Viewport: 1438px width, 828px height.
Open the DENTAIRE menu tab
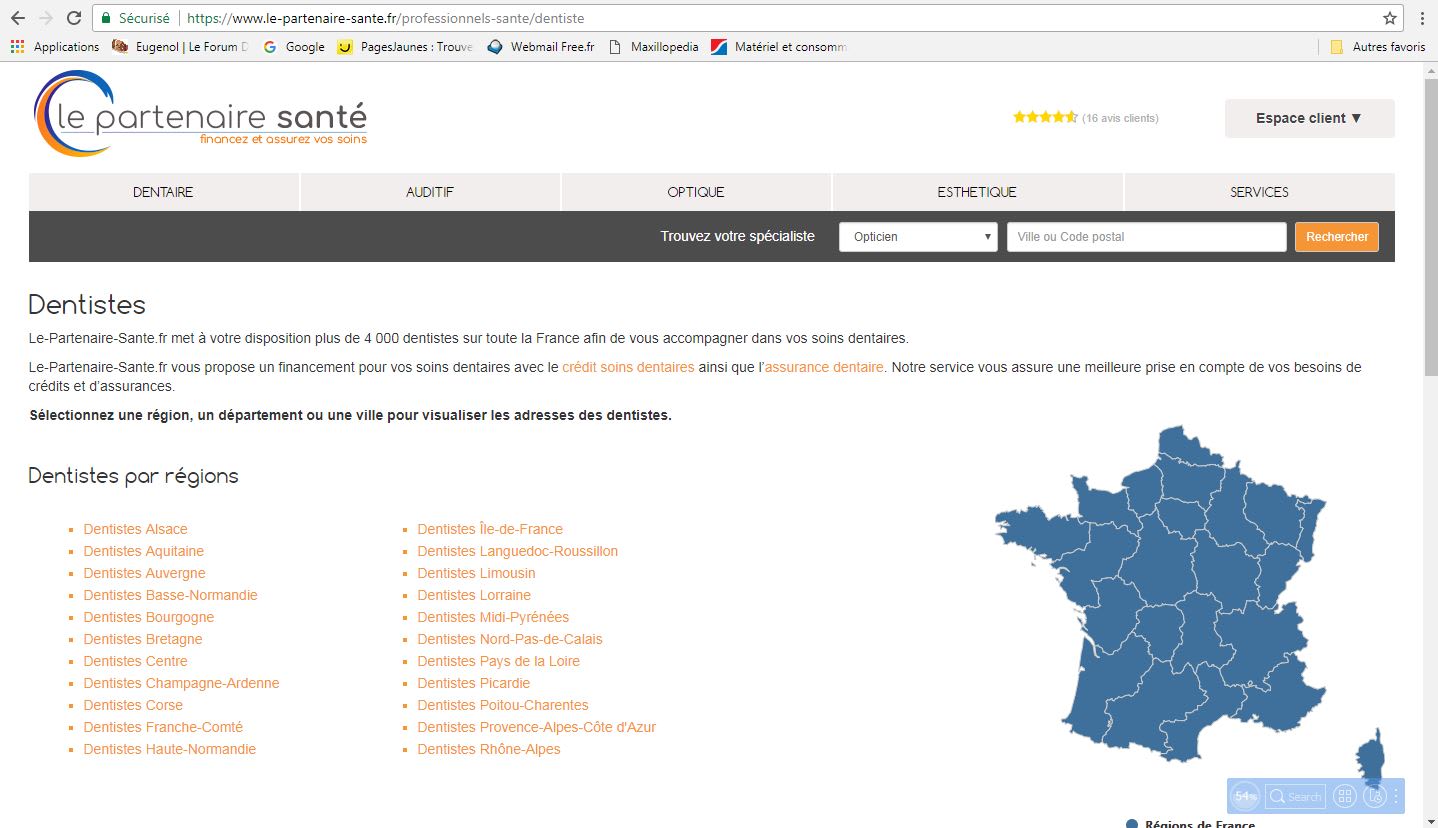[163, 192]
